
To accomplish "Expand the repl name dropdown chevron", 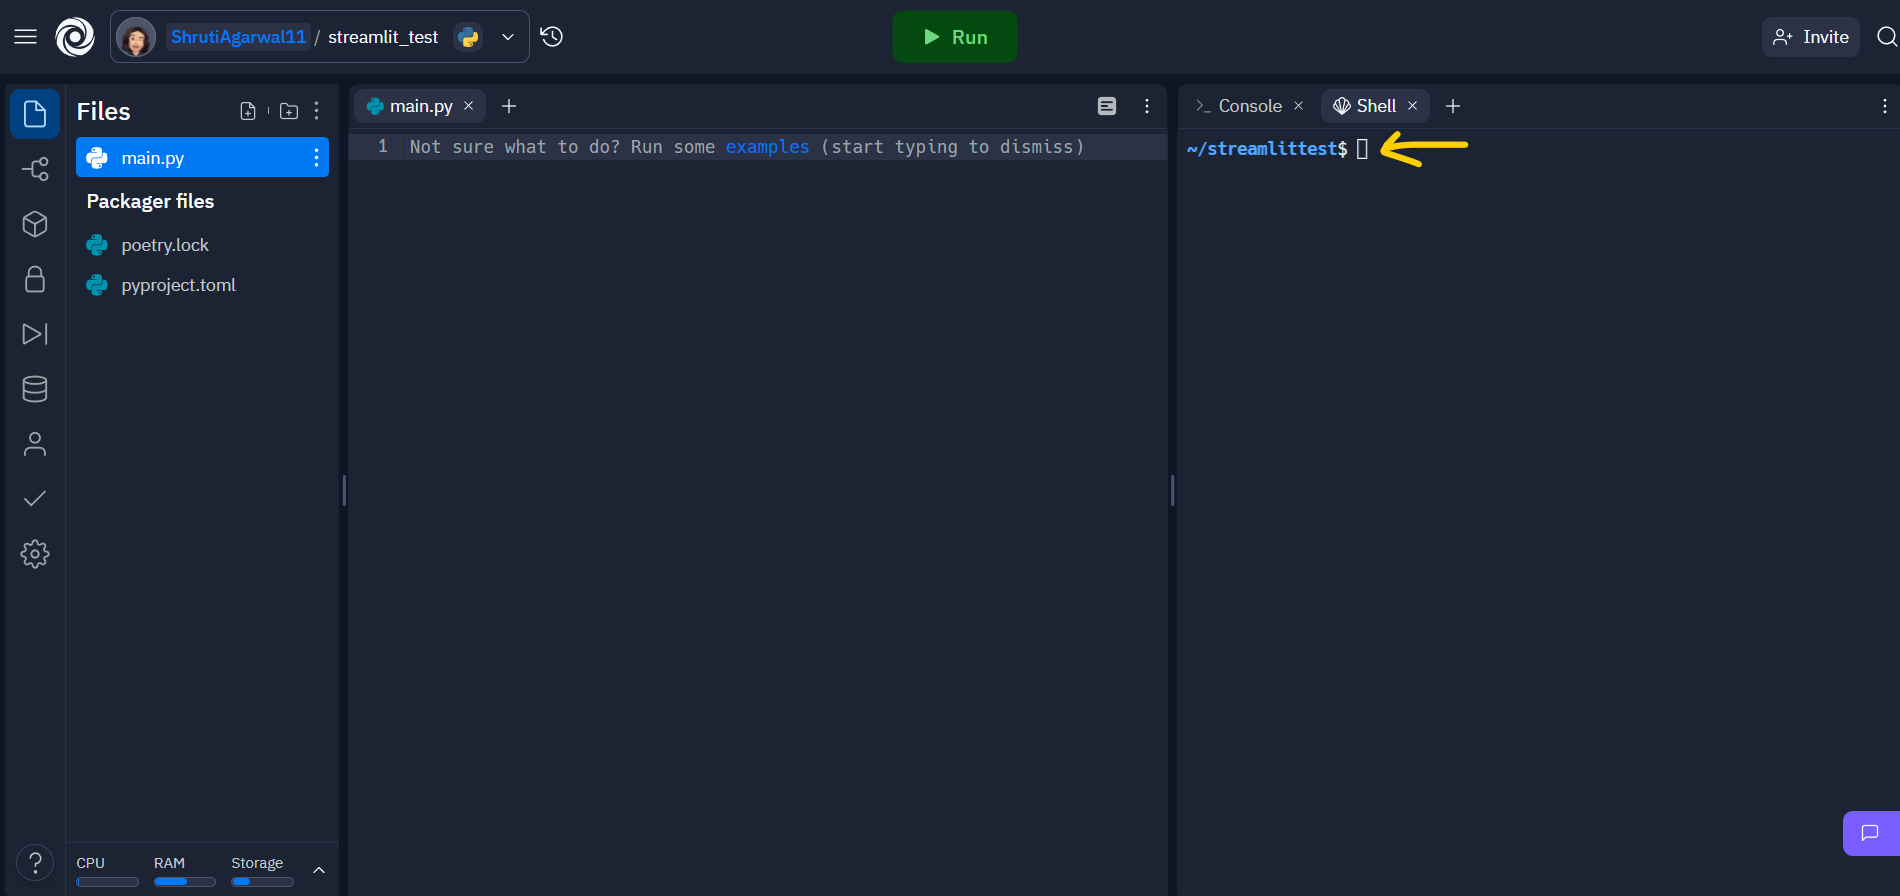I will coord(508,37).
